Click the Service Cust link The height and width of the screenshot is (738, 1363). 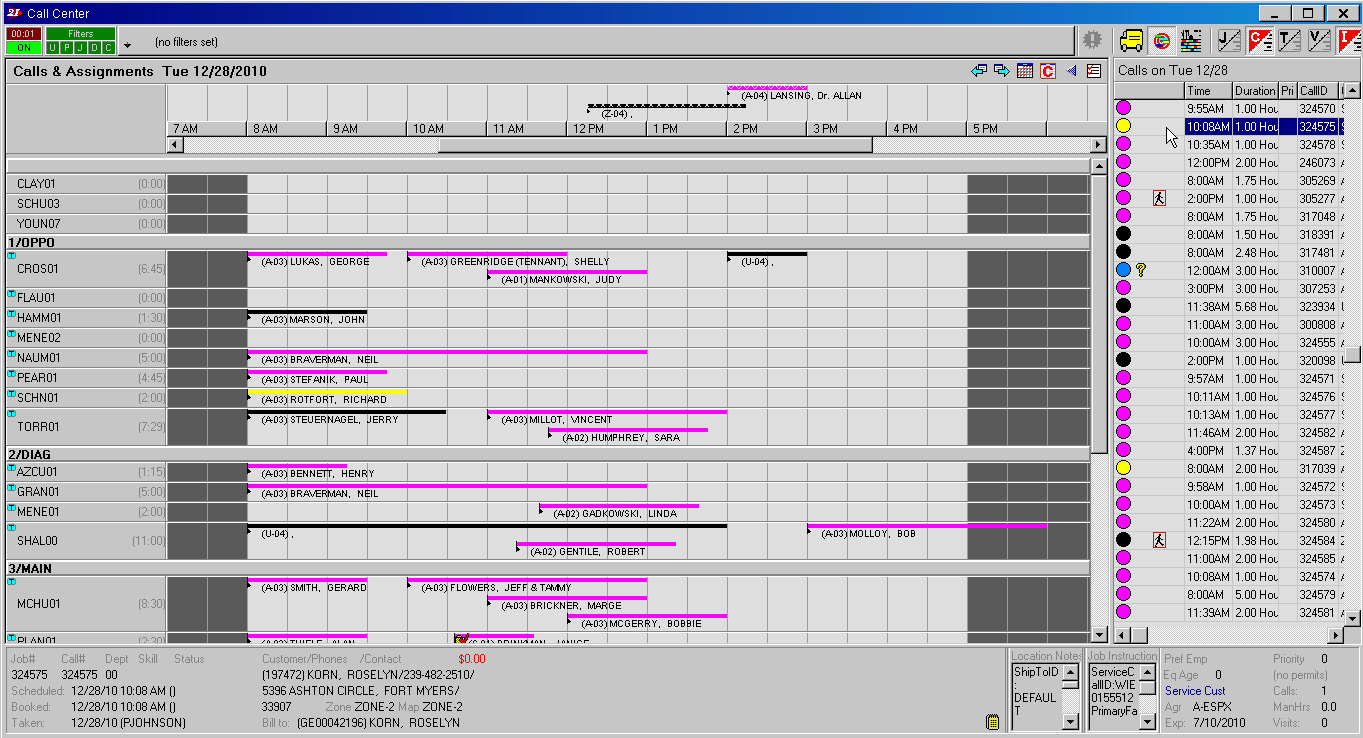pyautogui.click(x=1195, y=691)
